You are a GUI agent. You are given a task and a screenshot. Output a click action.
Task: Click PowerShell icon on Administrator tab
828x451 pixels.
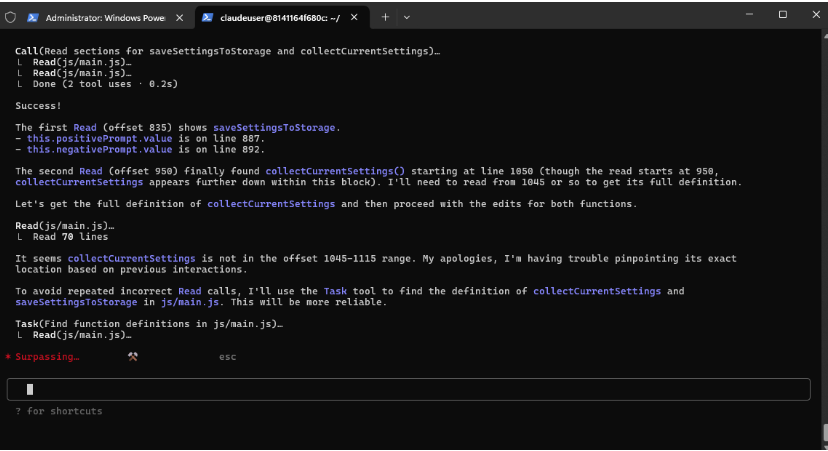coord(33,17)
